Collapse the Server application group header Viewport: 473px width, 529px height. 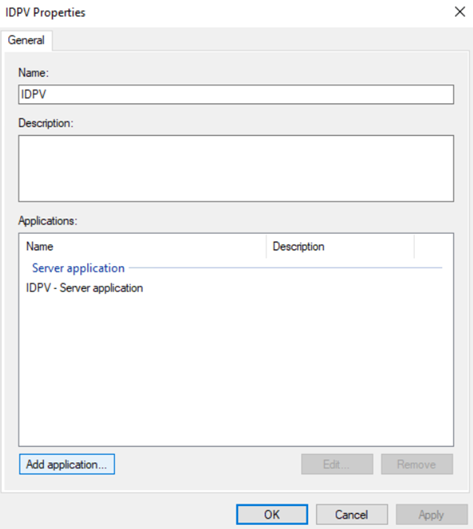78,268
